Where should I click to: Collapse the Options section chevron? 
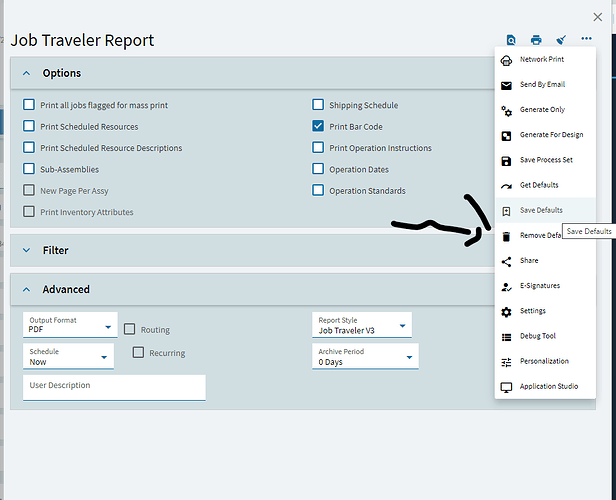coord(26,73)
